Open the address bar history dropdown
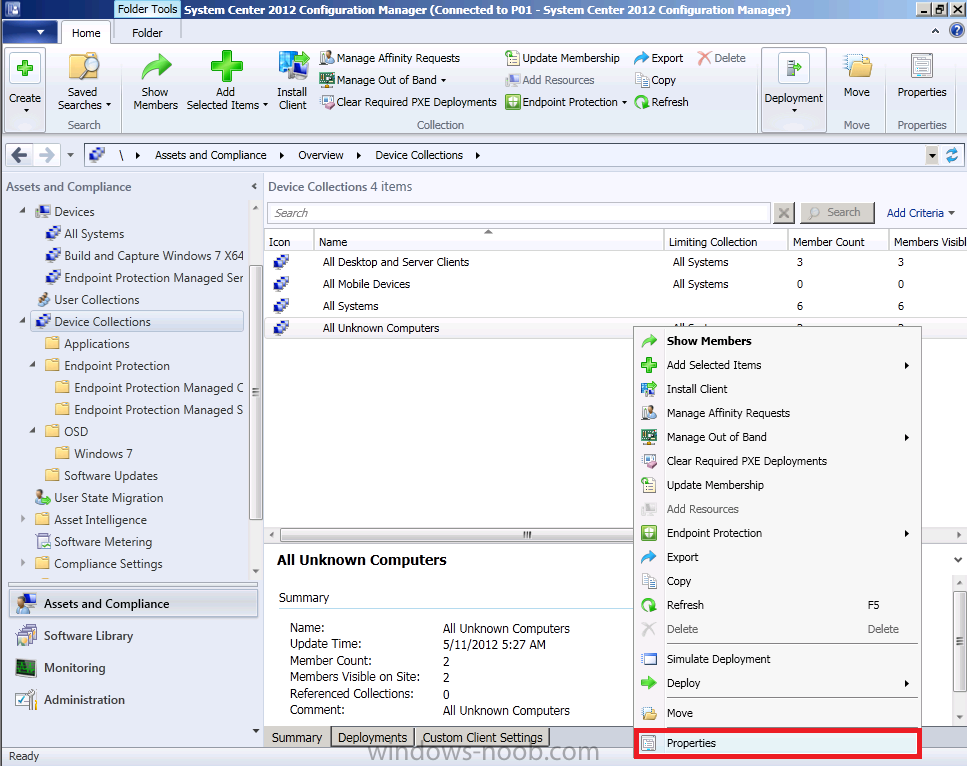The height and width of the screenshot is (766, 967). (x=932, y=155)
